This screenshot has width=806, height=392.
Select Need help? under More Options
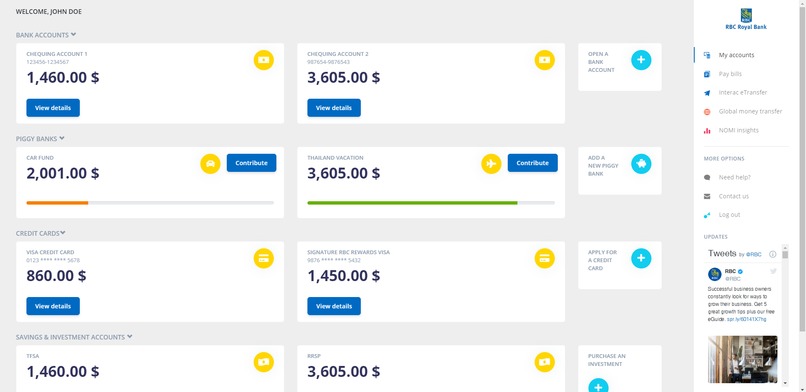[735, 177]
